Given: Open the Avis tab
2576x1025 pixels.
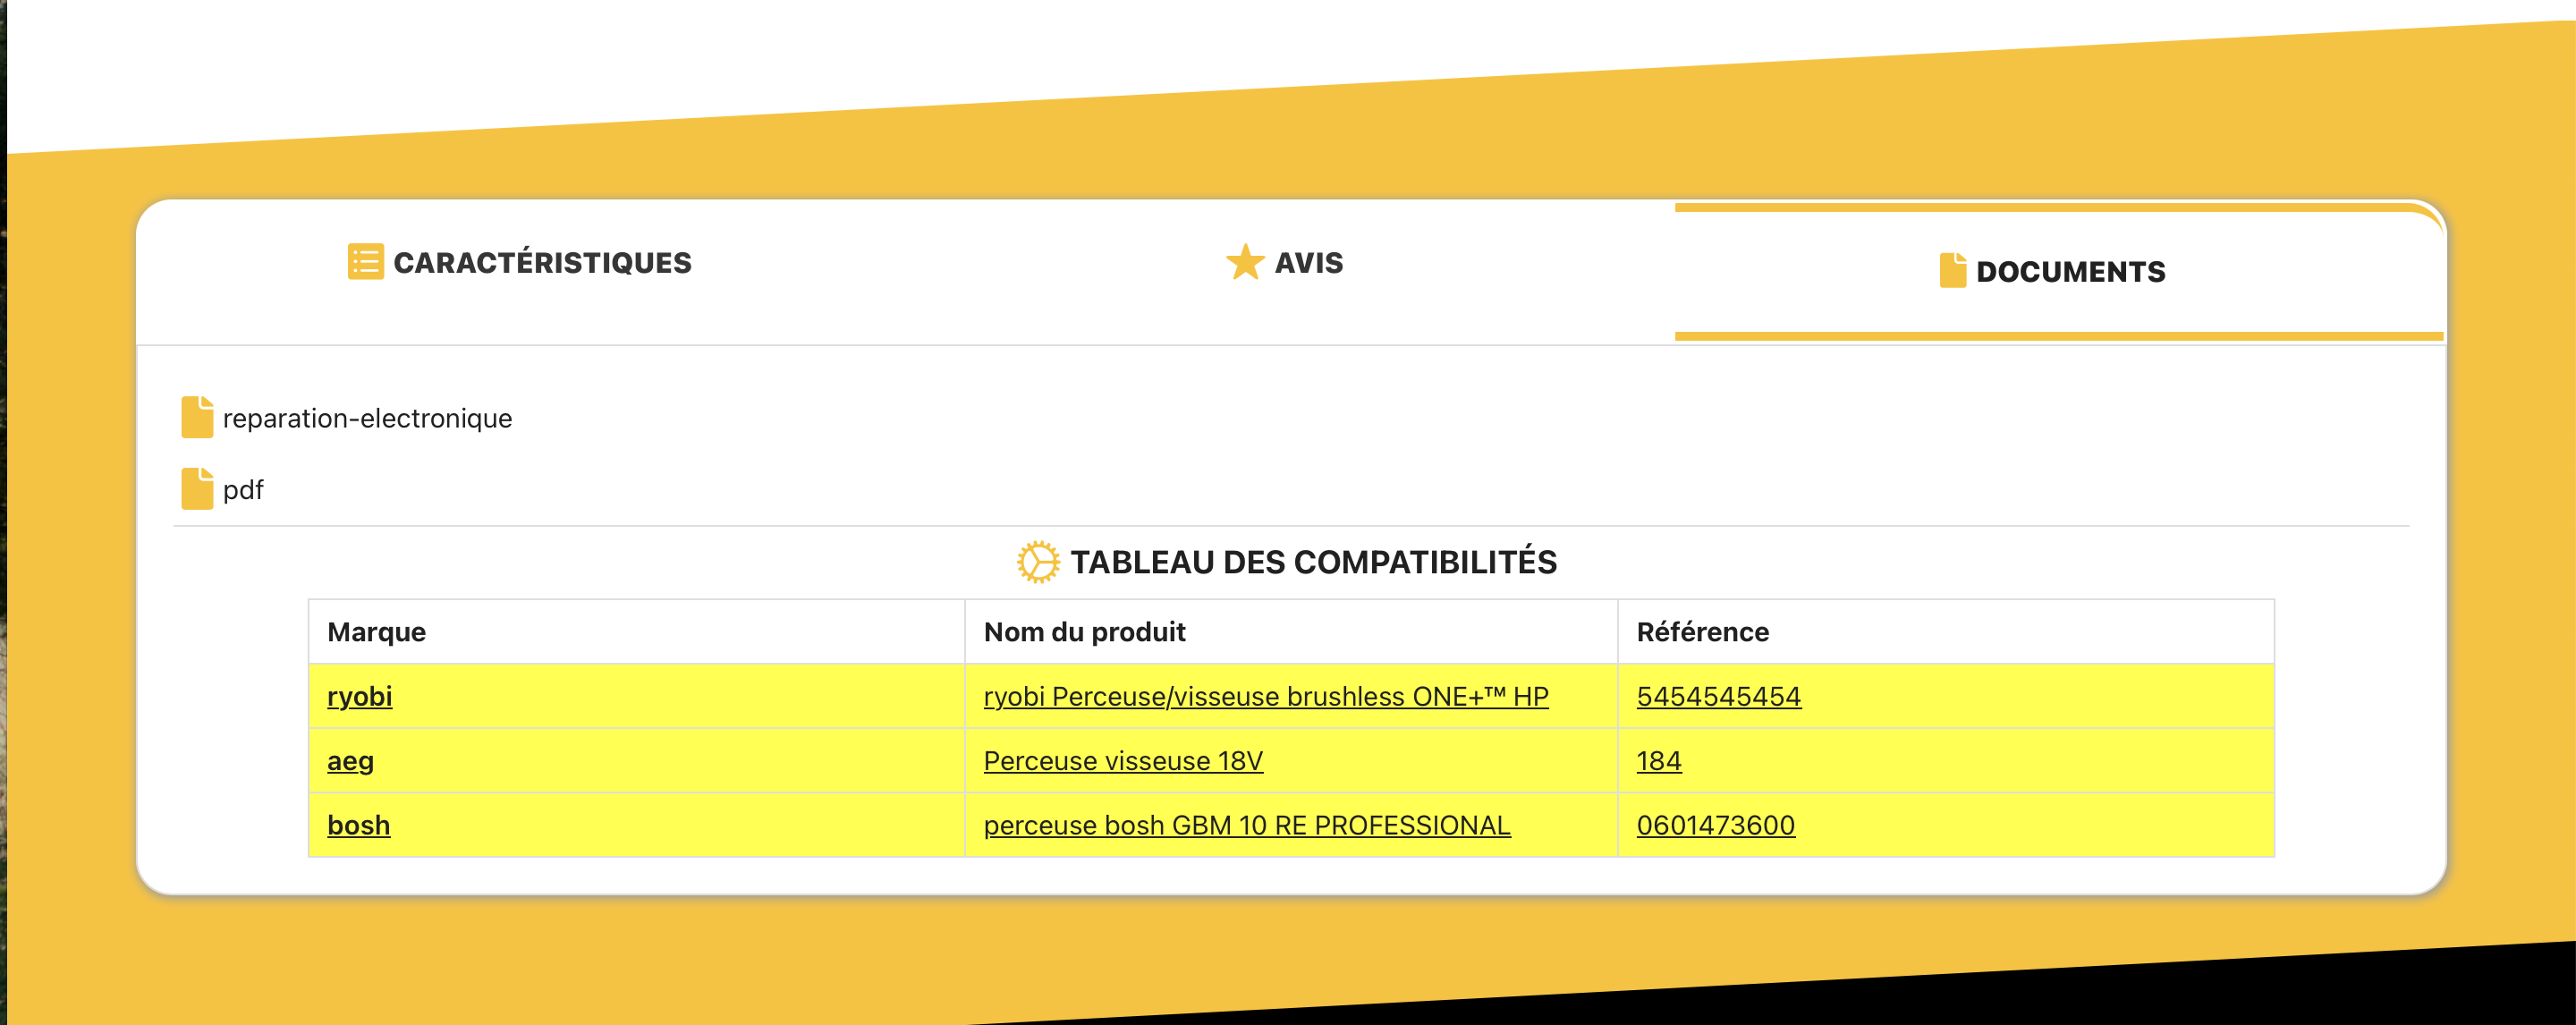Looking at the screenshot, I should [1308, 263].
